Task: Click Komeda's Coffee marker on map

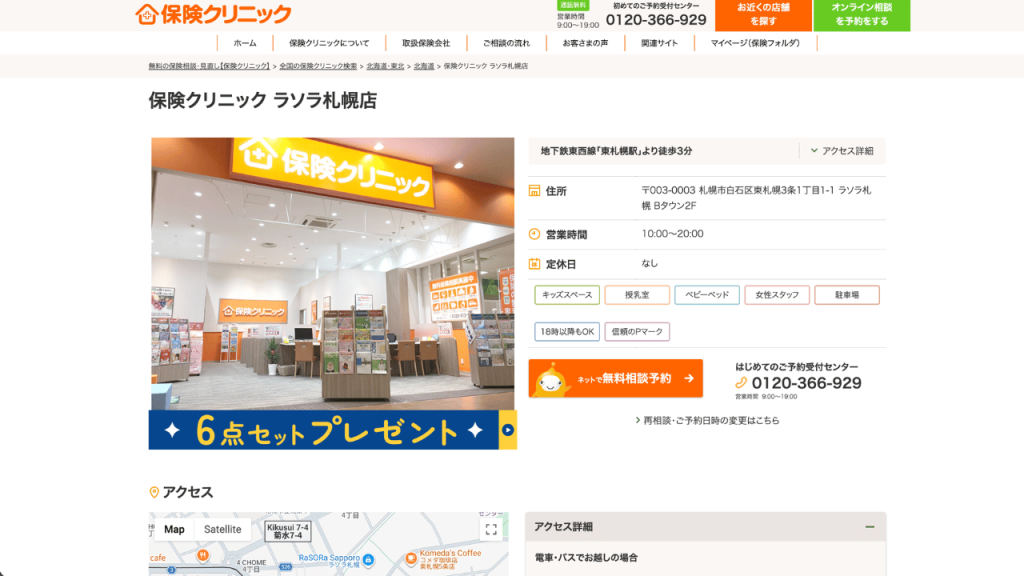Action: tap(411, 558)
